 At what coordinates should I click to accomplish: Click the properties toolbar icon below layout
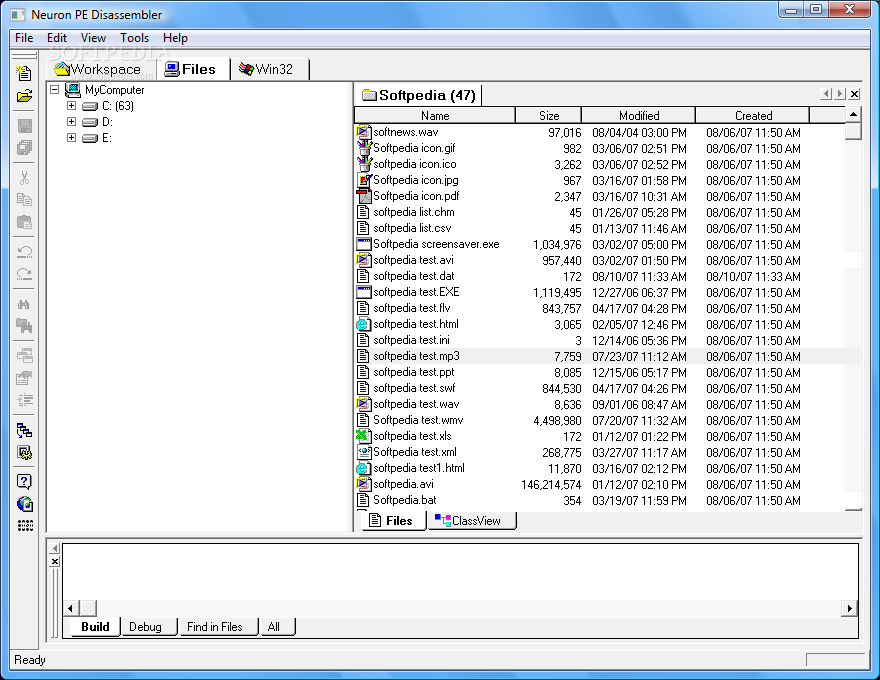click(x=24, y=378)
